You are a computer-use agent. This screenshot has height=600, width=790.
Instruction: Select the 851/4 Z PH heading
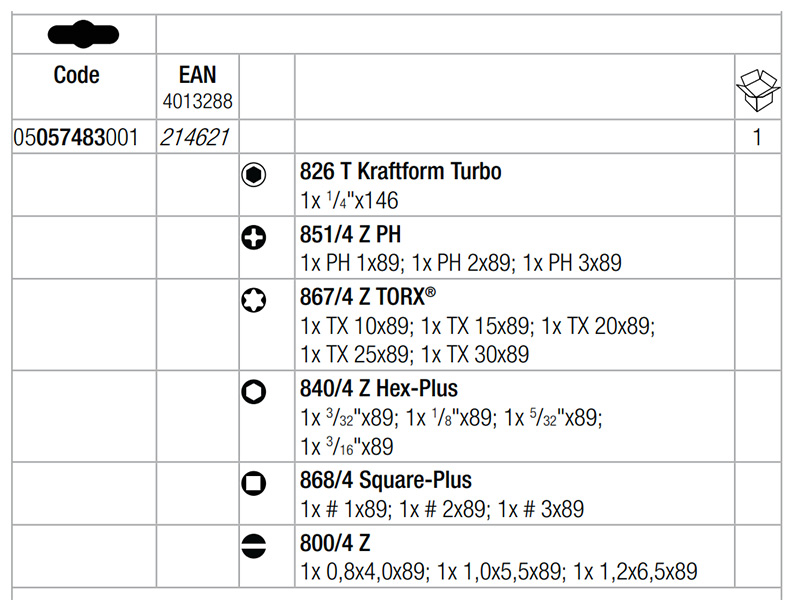(349, 234)
